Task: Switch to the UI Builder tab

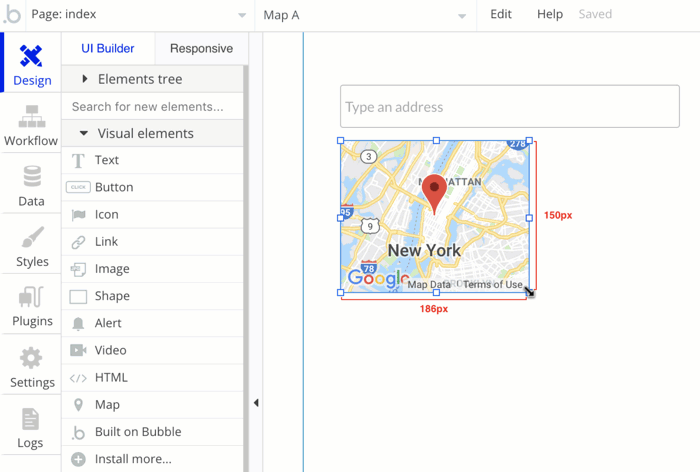Action: pyautogui.click(x=108, y=48)
